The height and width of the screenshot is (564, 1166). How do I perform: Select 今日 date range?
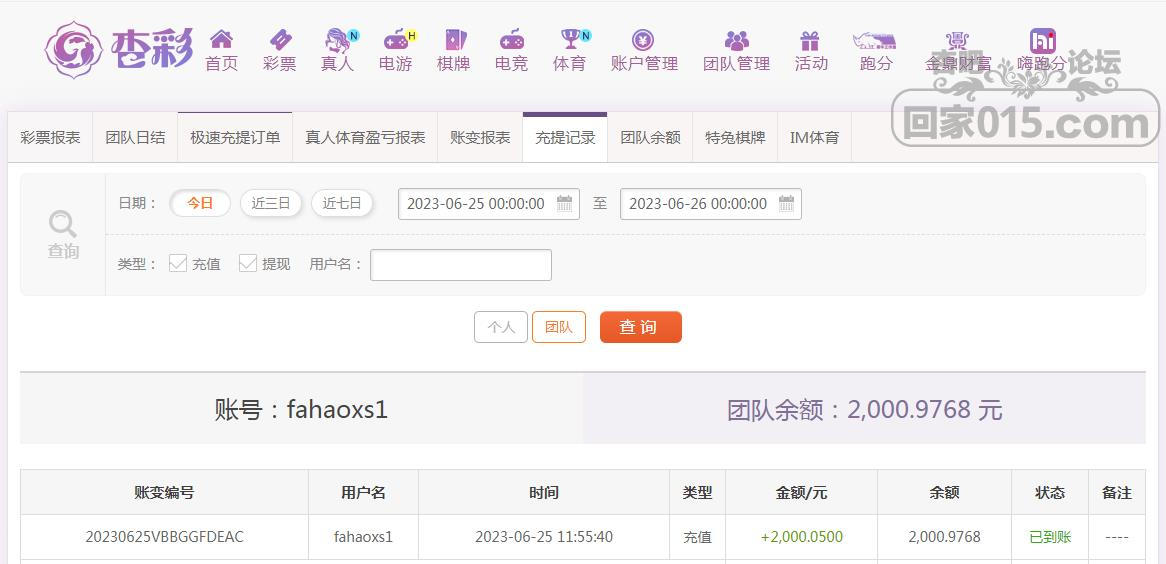[200, 203]
